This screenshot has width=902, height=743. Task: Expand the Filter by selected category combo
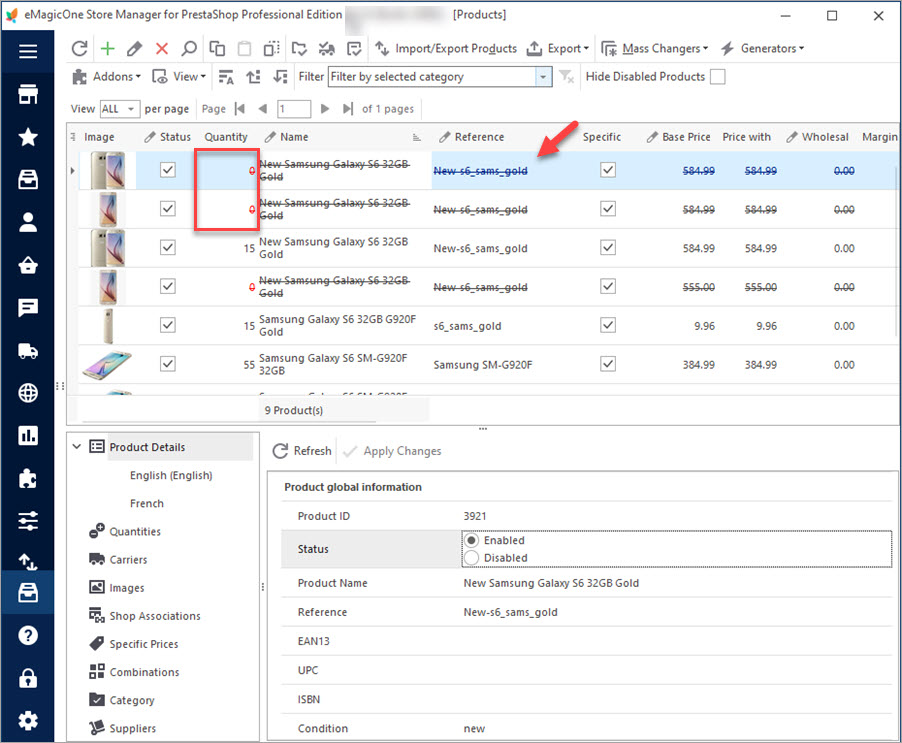(542, 77)
